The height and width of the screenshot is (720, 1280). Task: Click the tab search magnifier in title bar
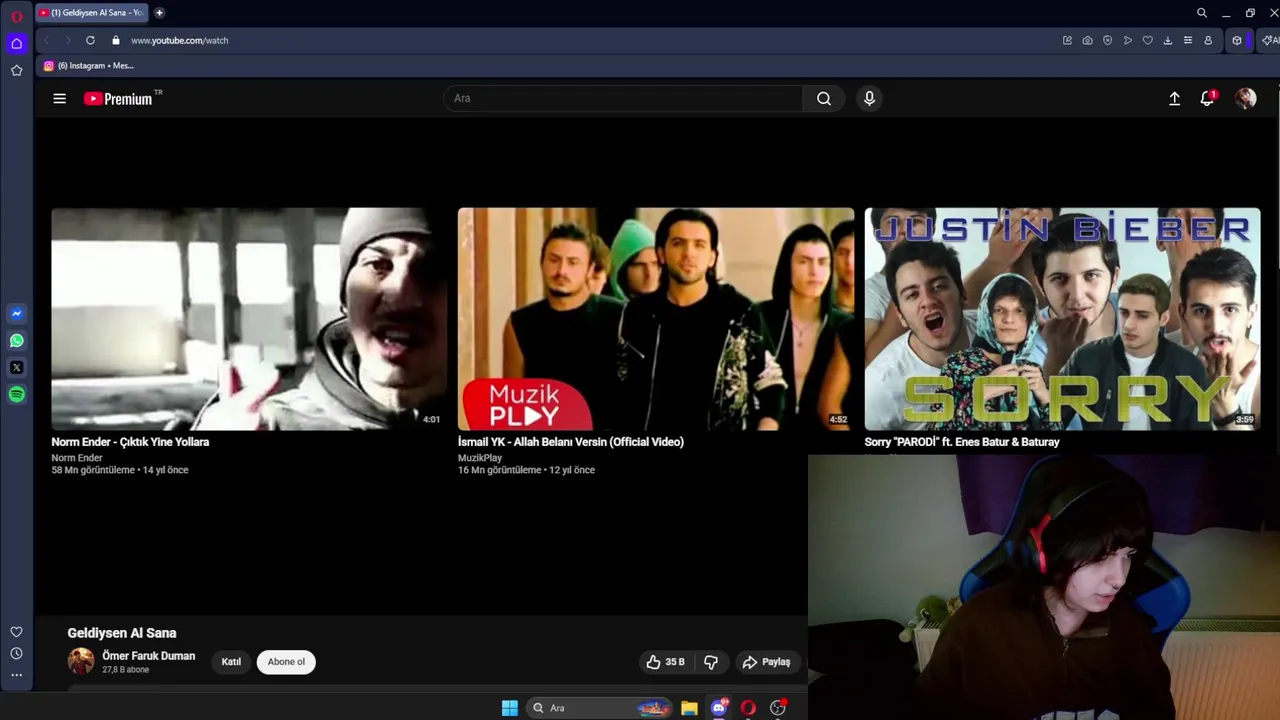(1202, 13)
